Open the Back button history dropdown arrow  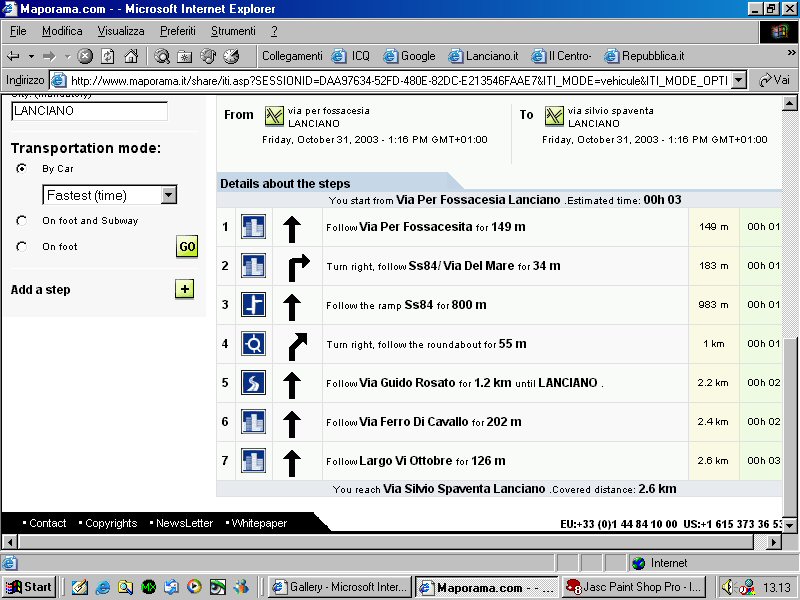[32, 56]
